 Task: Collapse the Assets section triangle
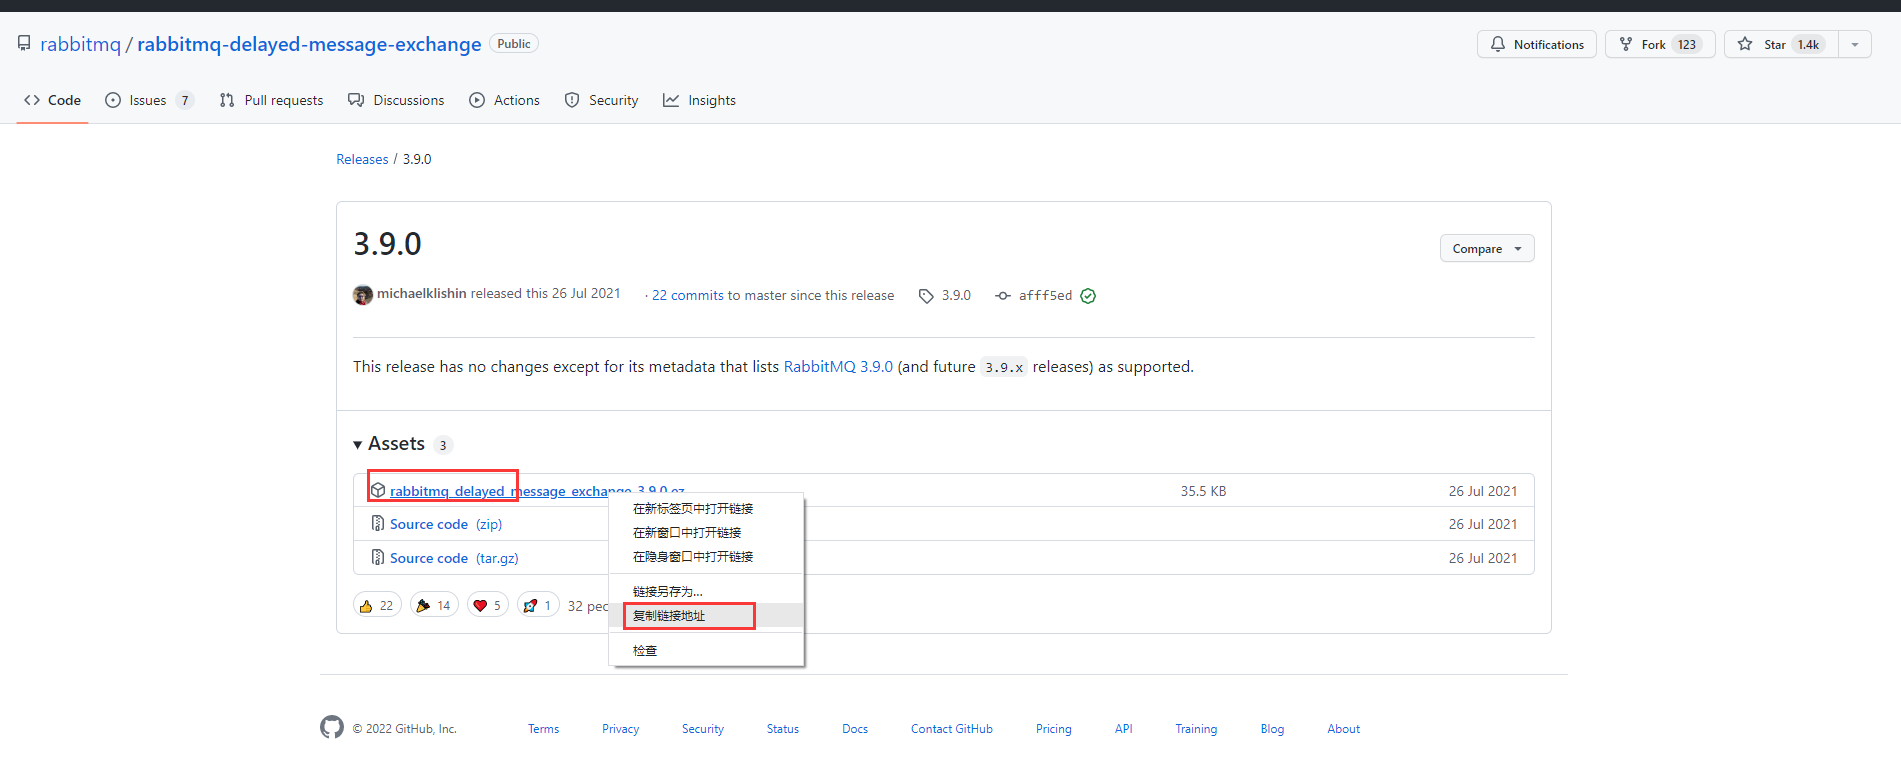pos(358,445)
